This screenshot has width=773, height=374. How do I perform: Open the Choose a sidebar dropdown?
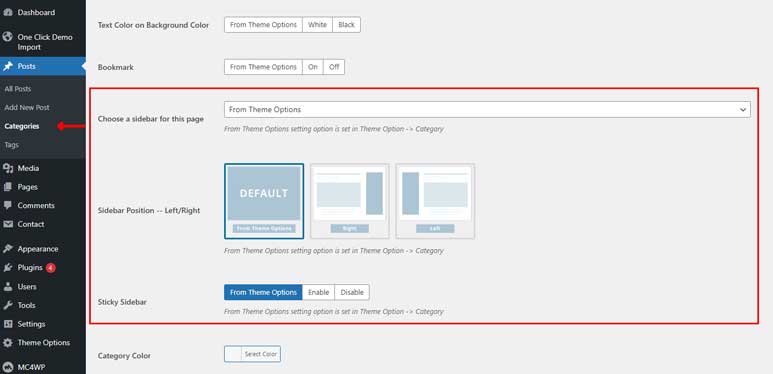pos(487,109)
